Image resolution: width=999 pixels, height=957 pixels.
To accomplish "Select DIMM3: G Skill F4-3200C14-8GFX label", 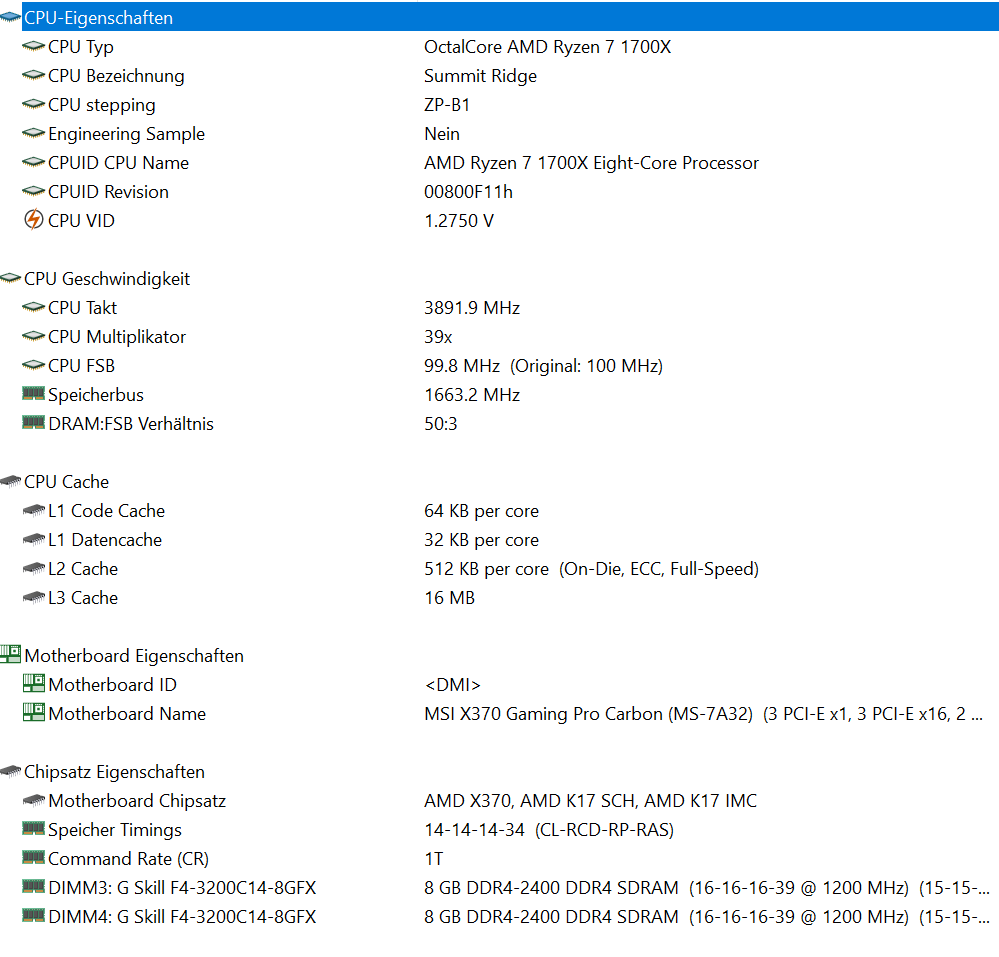I will tap(182, 888).
